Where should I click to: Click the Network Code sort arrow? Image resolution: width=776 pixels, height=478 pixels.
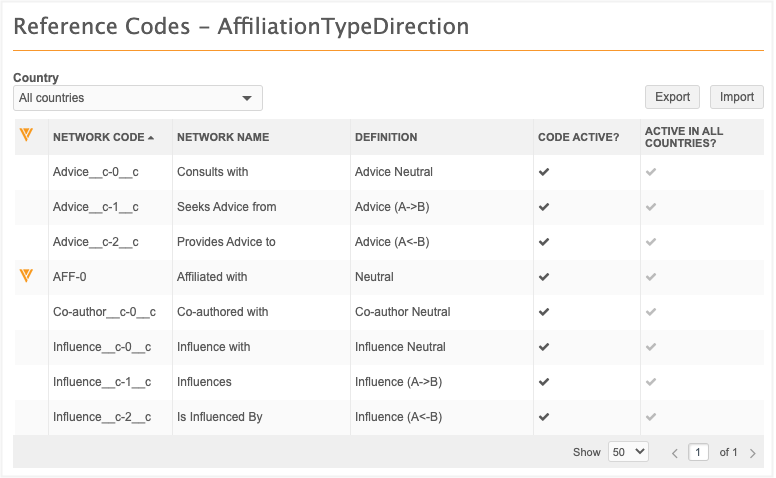click(151, 138)
